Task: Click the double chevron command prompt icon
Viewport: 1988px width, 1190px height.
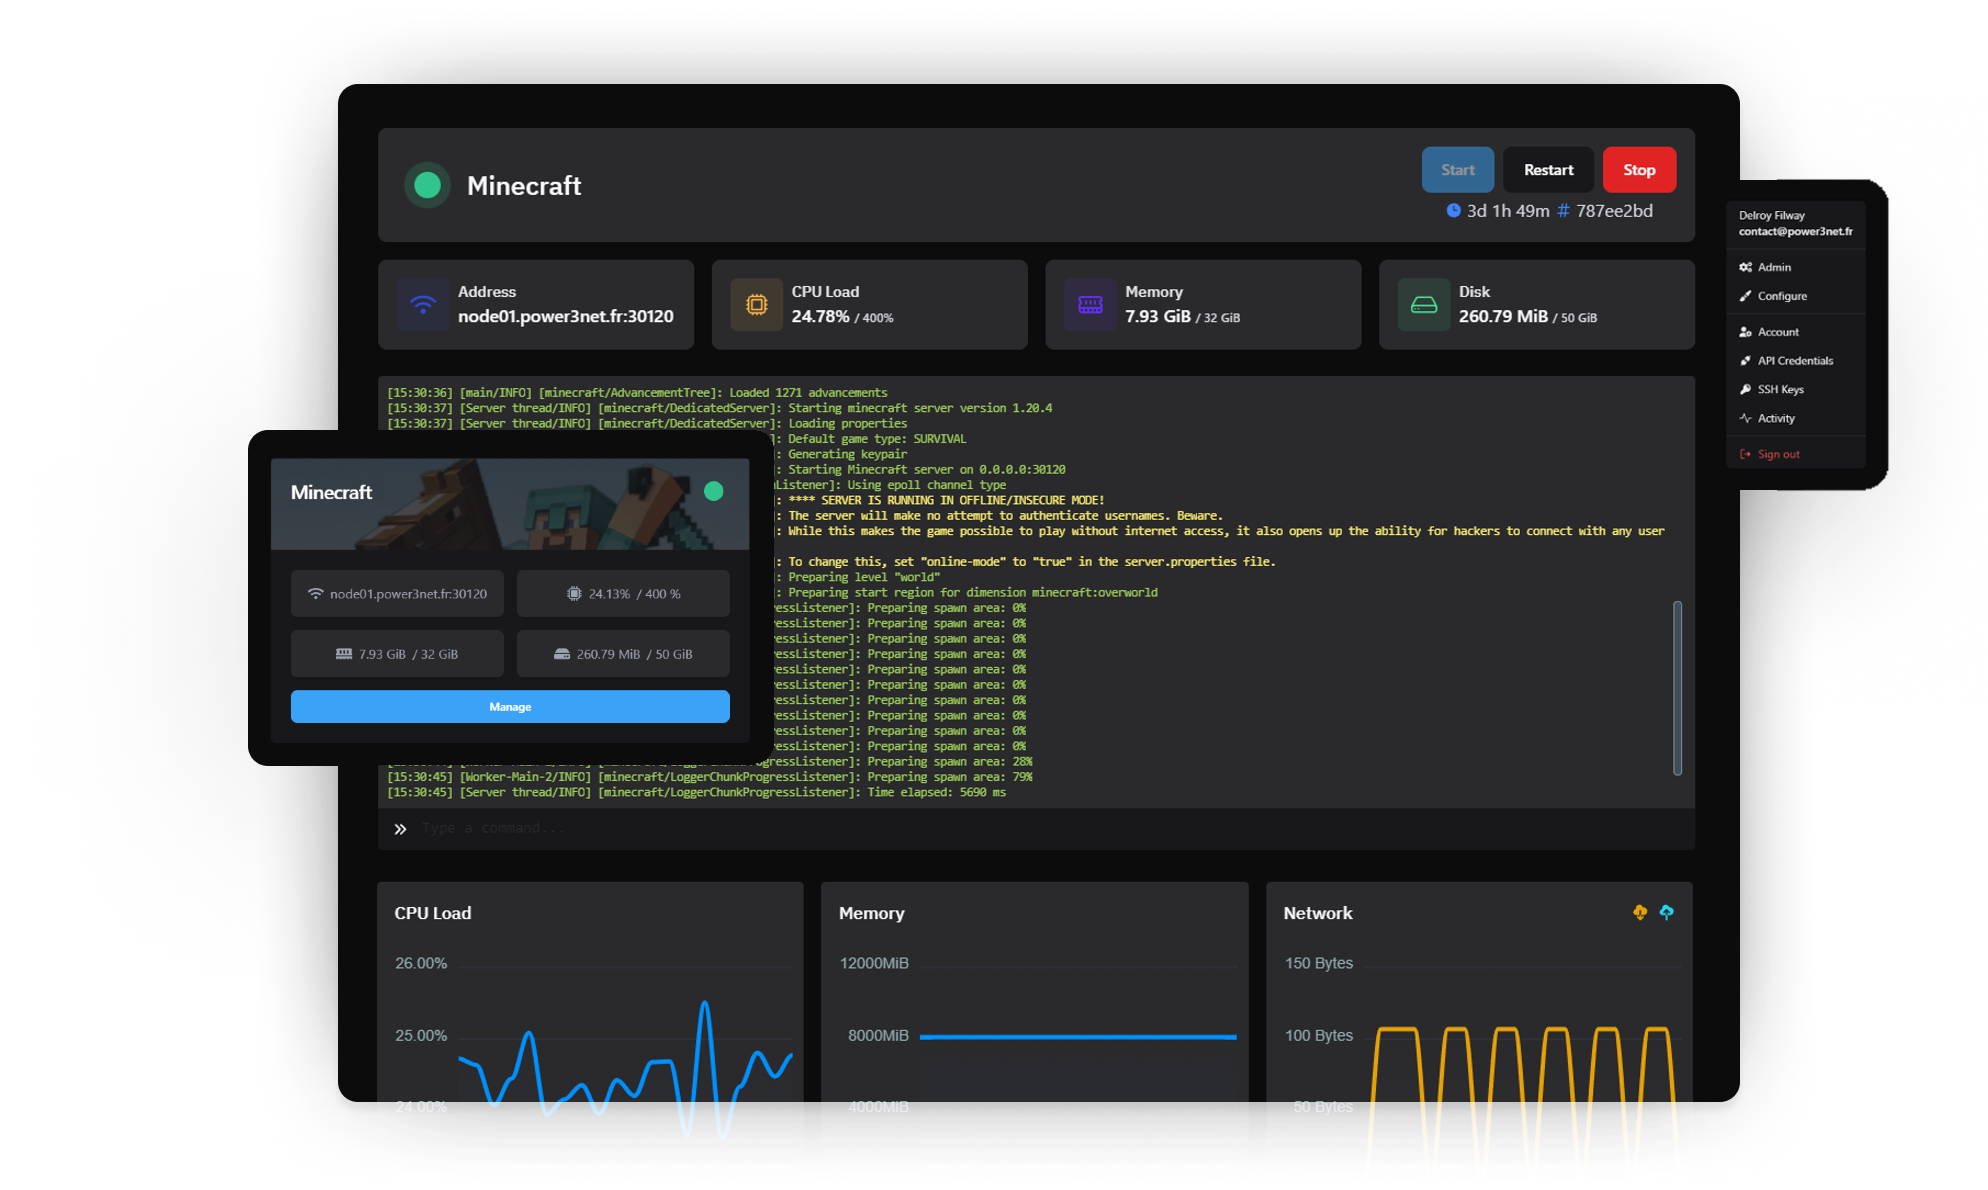Action: (400, 829)
